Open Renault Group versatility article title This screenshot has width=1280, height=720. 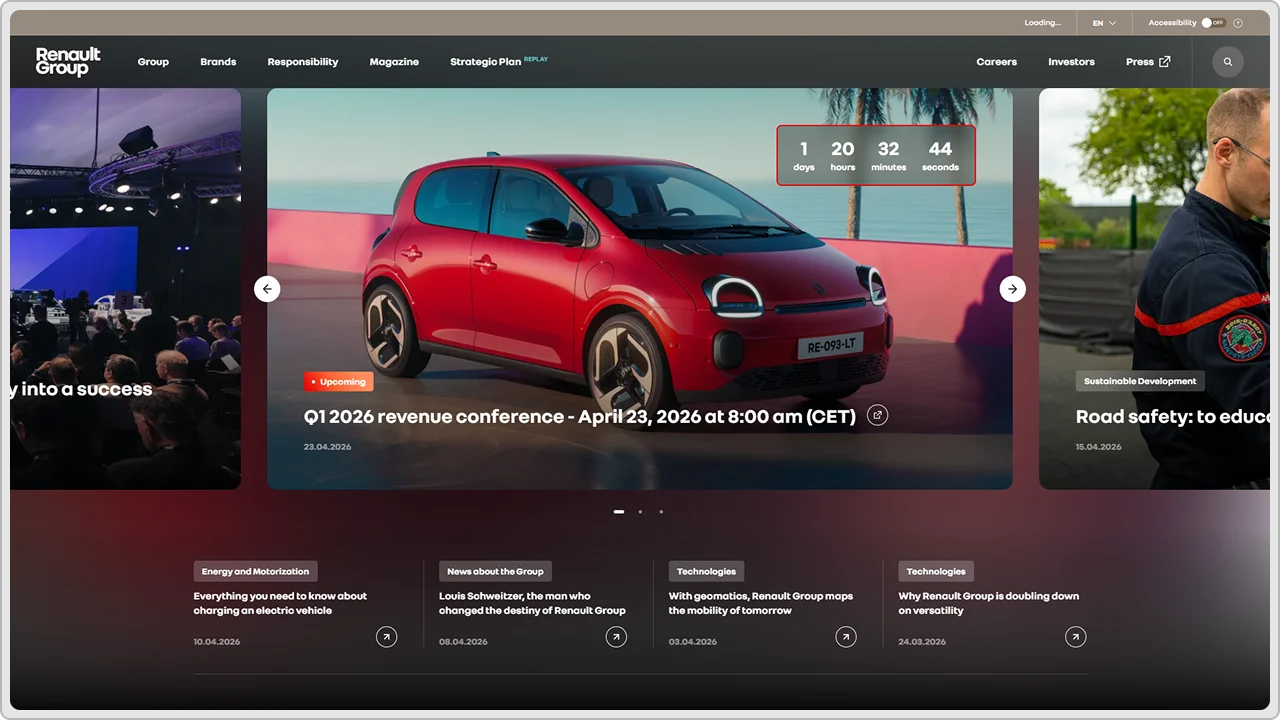click(989, 603)
